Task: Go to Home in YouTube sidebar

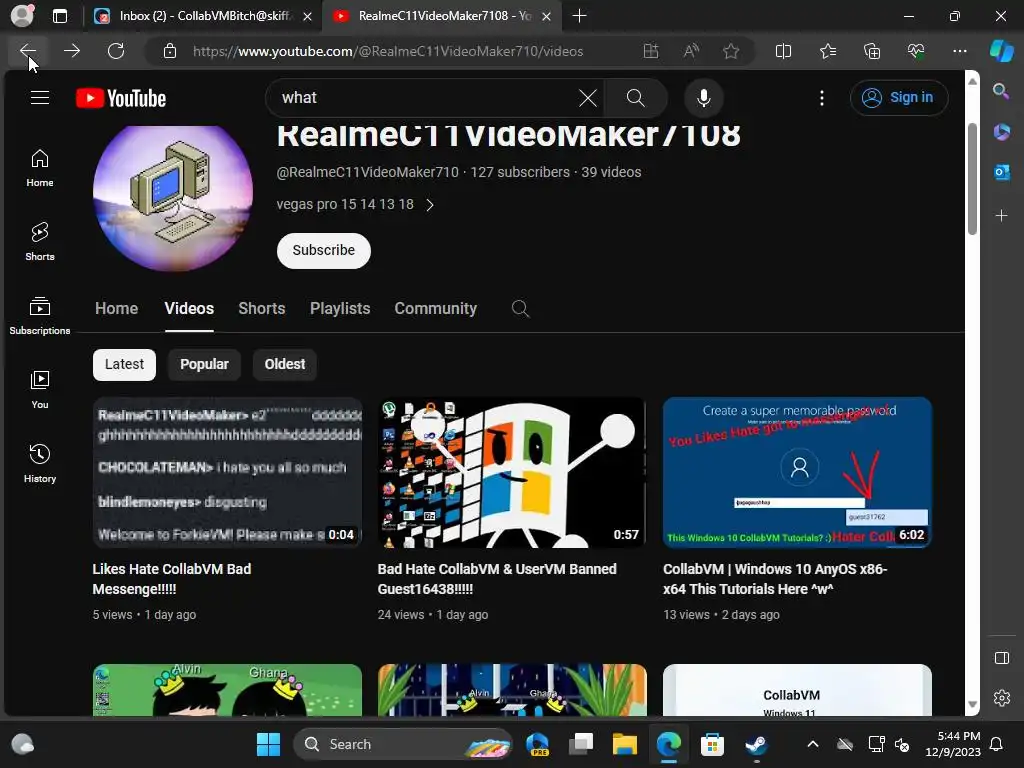Action: (x=40, y=168)
